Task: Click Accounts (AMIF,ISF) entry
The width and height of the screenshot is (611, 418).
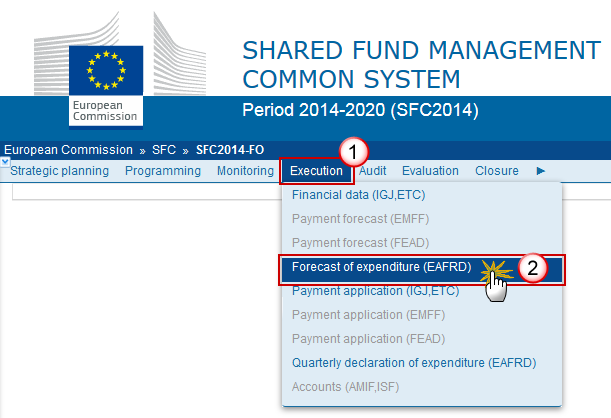Action: [345, 387]
